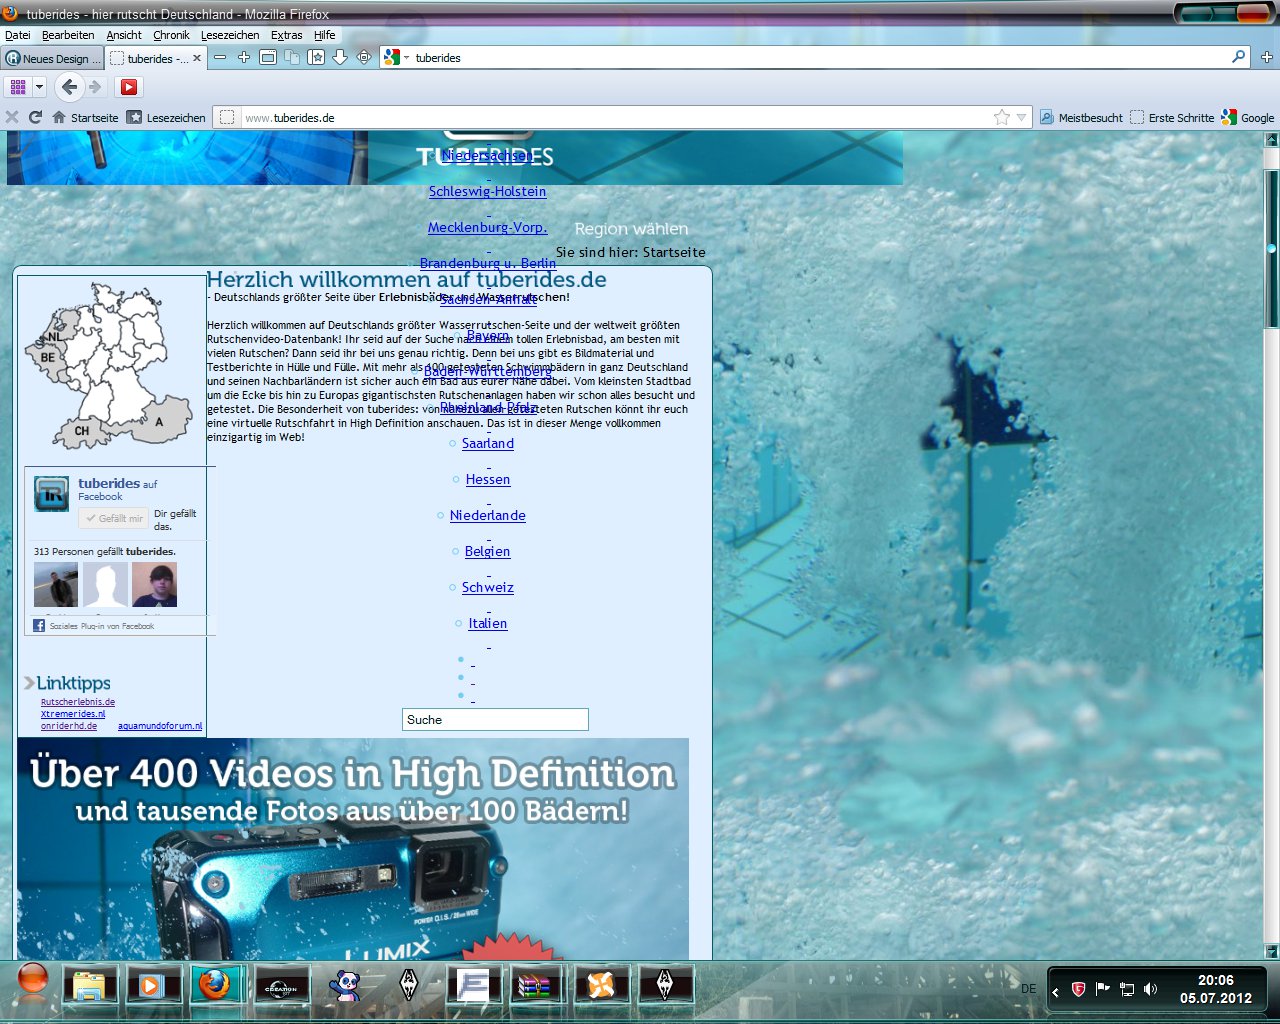This screenshot has width=1280, height=1024.
Task: Open the Lesezeichen menu
Action: [x=230, y=35]
